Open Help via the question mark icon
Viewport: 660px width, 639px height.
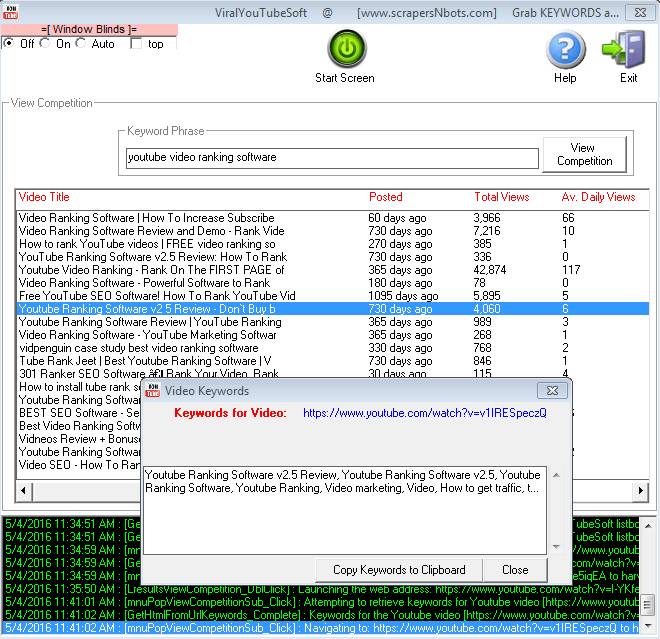(565, 49)
